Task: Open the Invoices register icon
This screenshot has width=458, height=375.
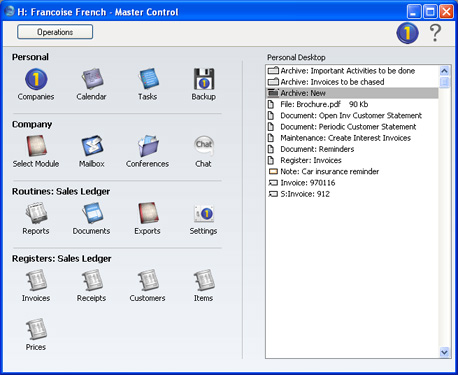Action: coord(36,280)
